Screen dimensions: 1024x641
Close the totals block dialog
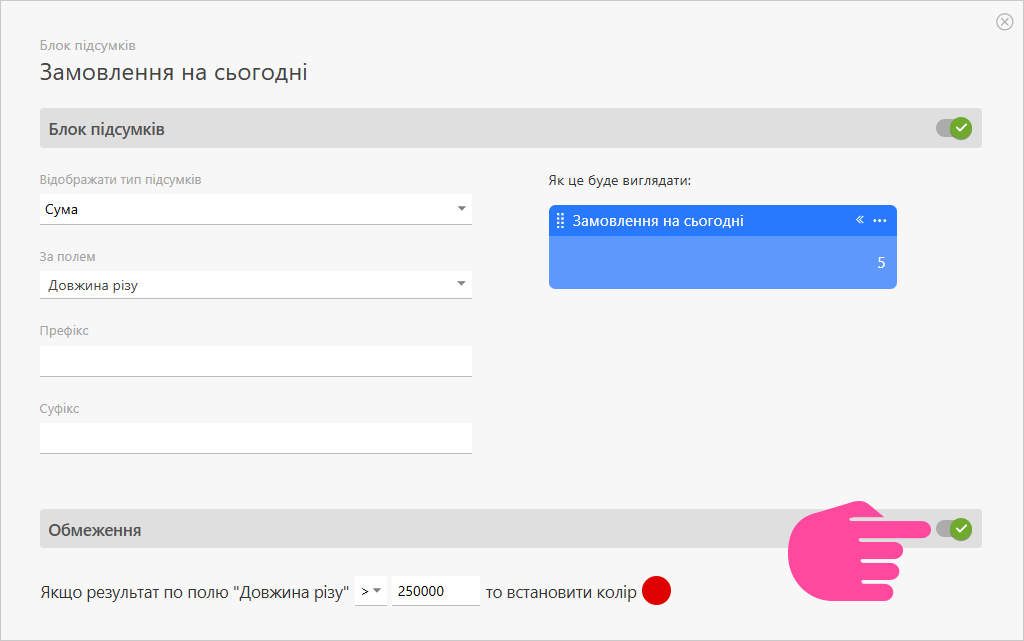coord(1004,22)
